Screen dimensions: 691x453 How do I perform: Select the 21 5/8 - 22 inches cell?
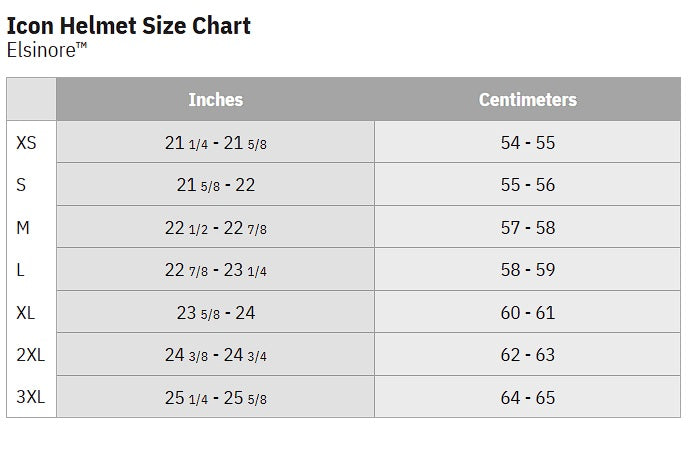tap(215, 185)
